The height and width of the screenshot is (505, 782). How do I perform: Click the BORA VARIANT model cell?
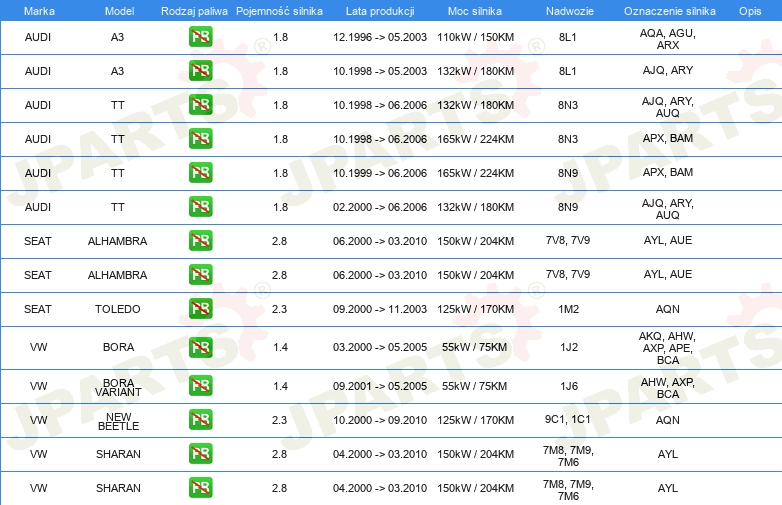[118, 387]
